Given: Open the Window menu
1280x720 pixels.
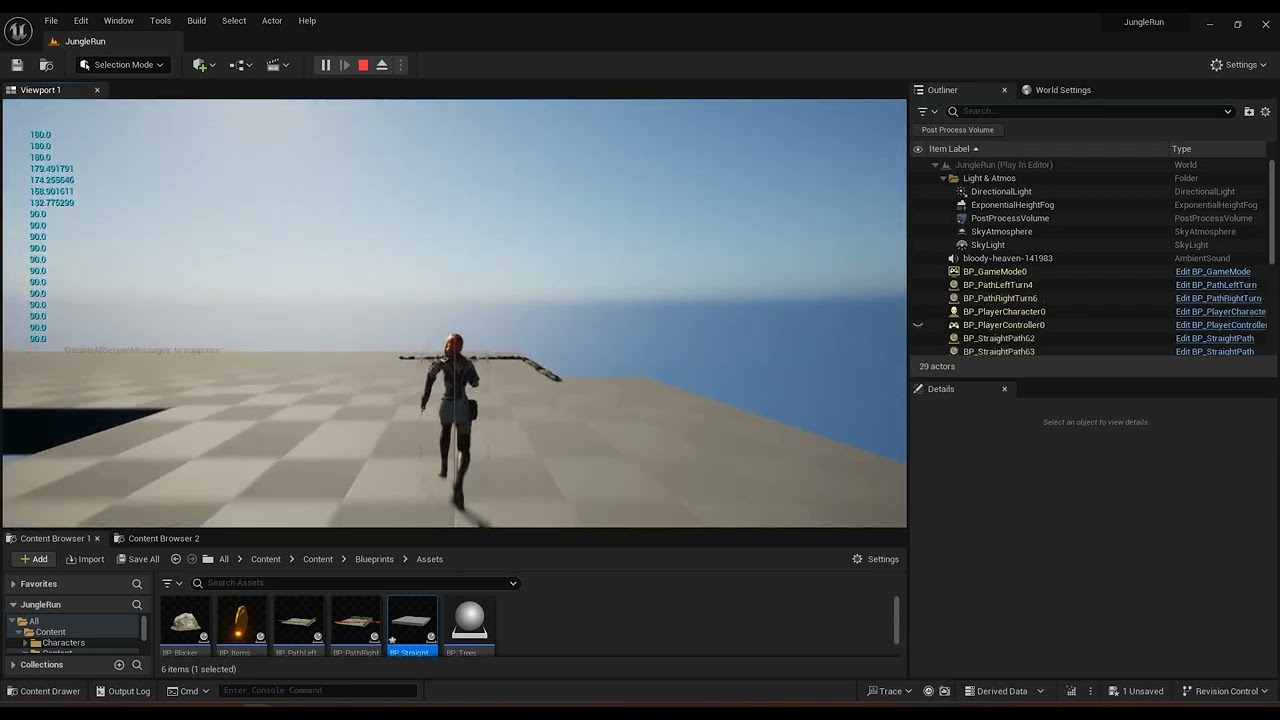Looking at the screenshot, I should 119,21.
